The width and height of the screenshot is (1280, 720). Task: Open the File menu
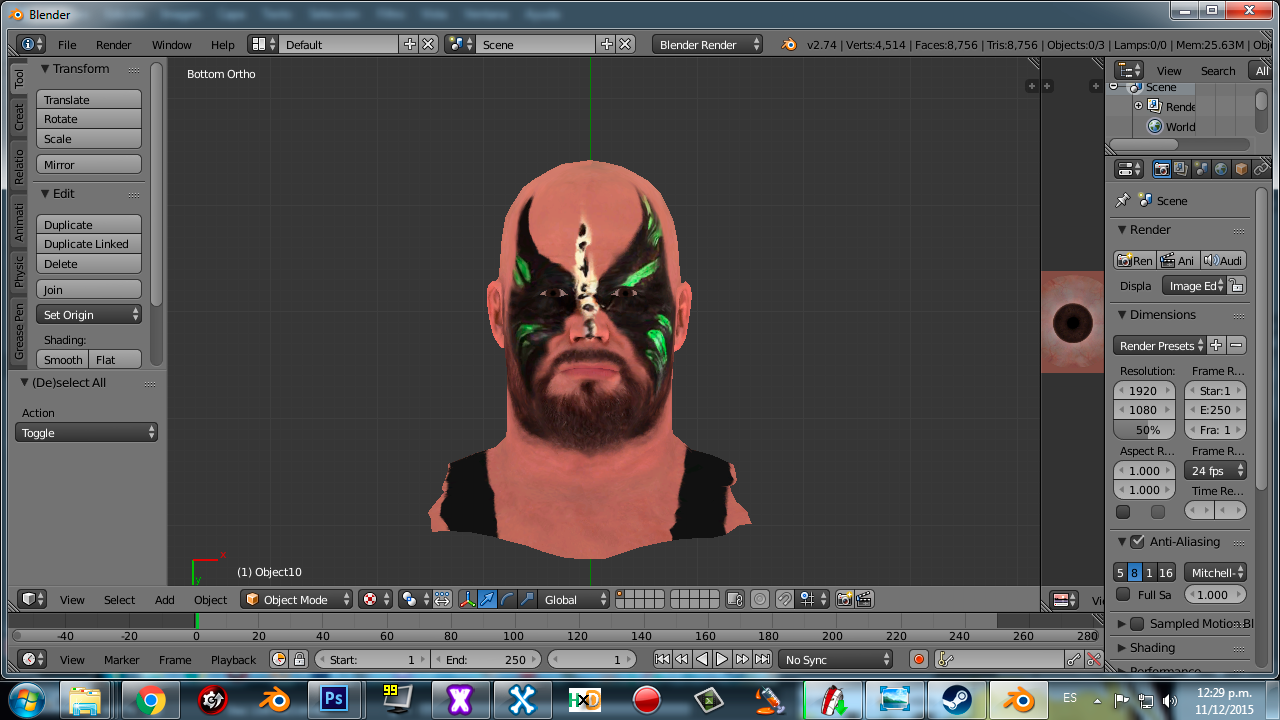point(67,45)
